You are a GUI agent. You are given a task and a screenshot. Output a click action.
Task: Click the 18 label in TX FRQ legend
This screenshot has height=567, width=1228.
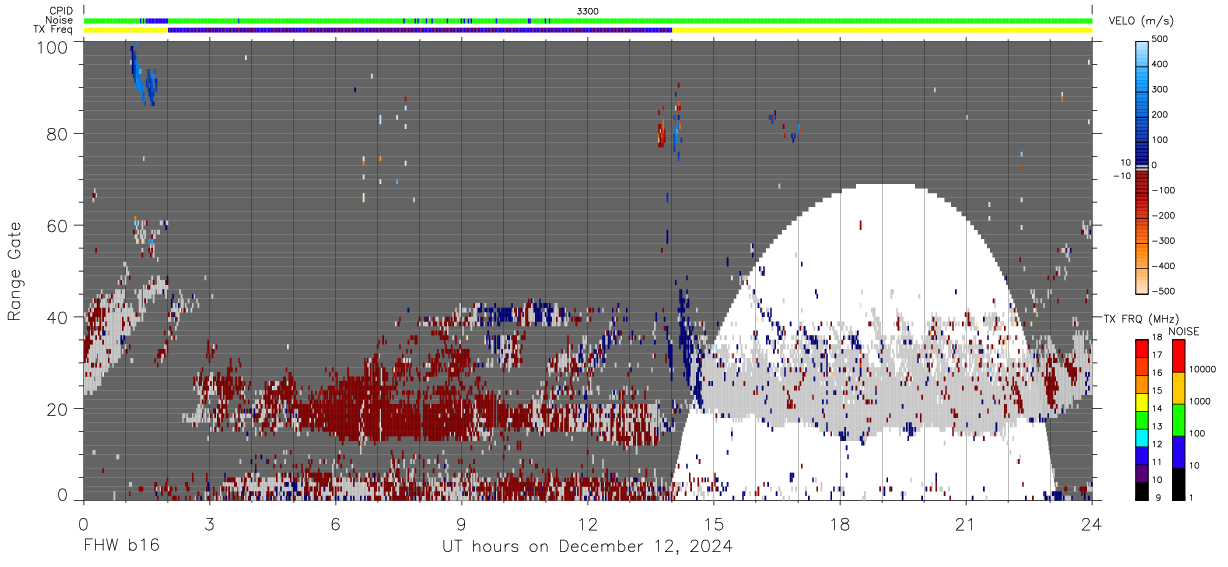(1158, 339)
